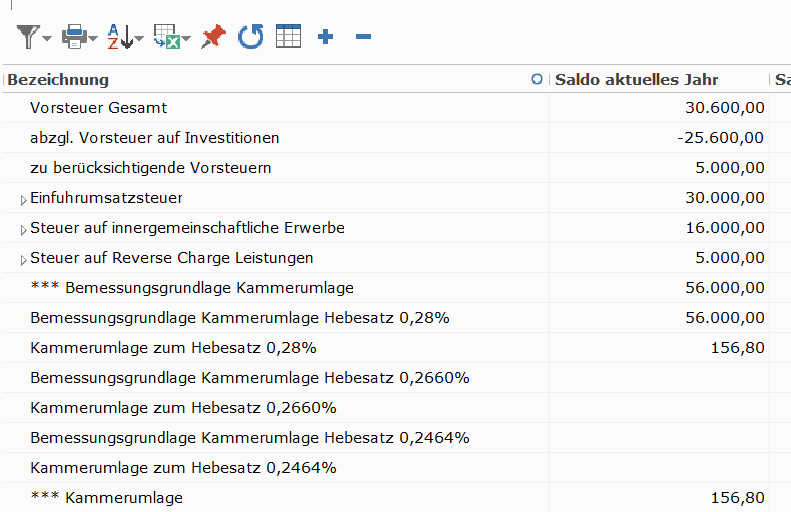
Task: Open the print options dropdown arrow
Action: (93, 38)
